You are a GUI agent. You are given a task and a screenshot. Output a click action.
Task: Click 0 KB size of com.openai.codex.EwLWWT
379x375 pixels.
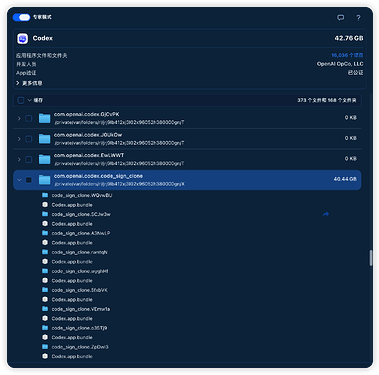pyautogui.click(x=351, y=159)
